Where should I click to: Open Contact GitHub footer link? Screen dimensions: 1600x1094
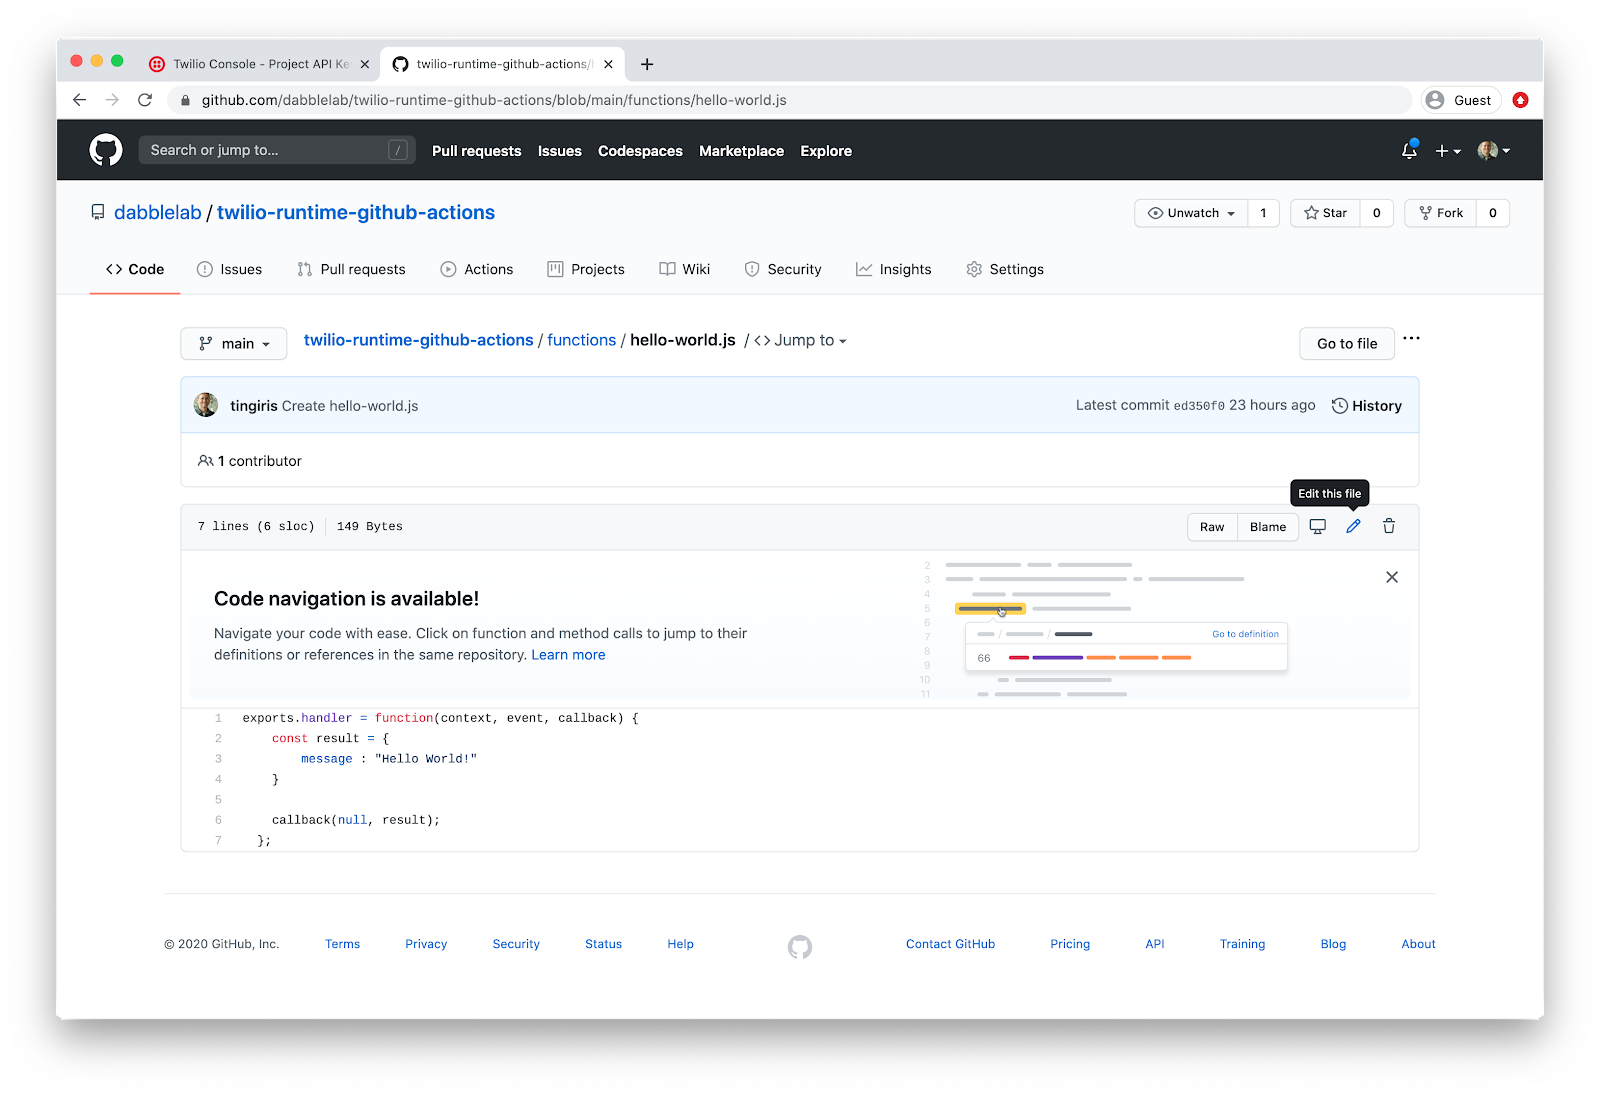coord(950,944)
